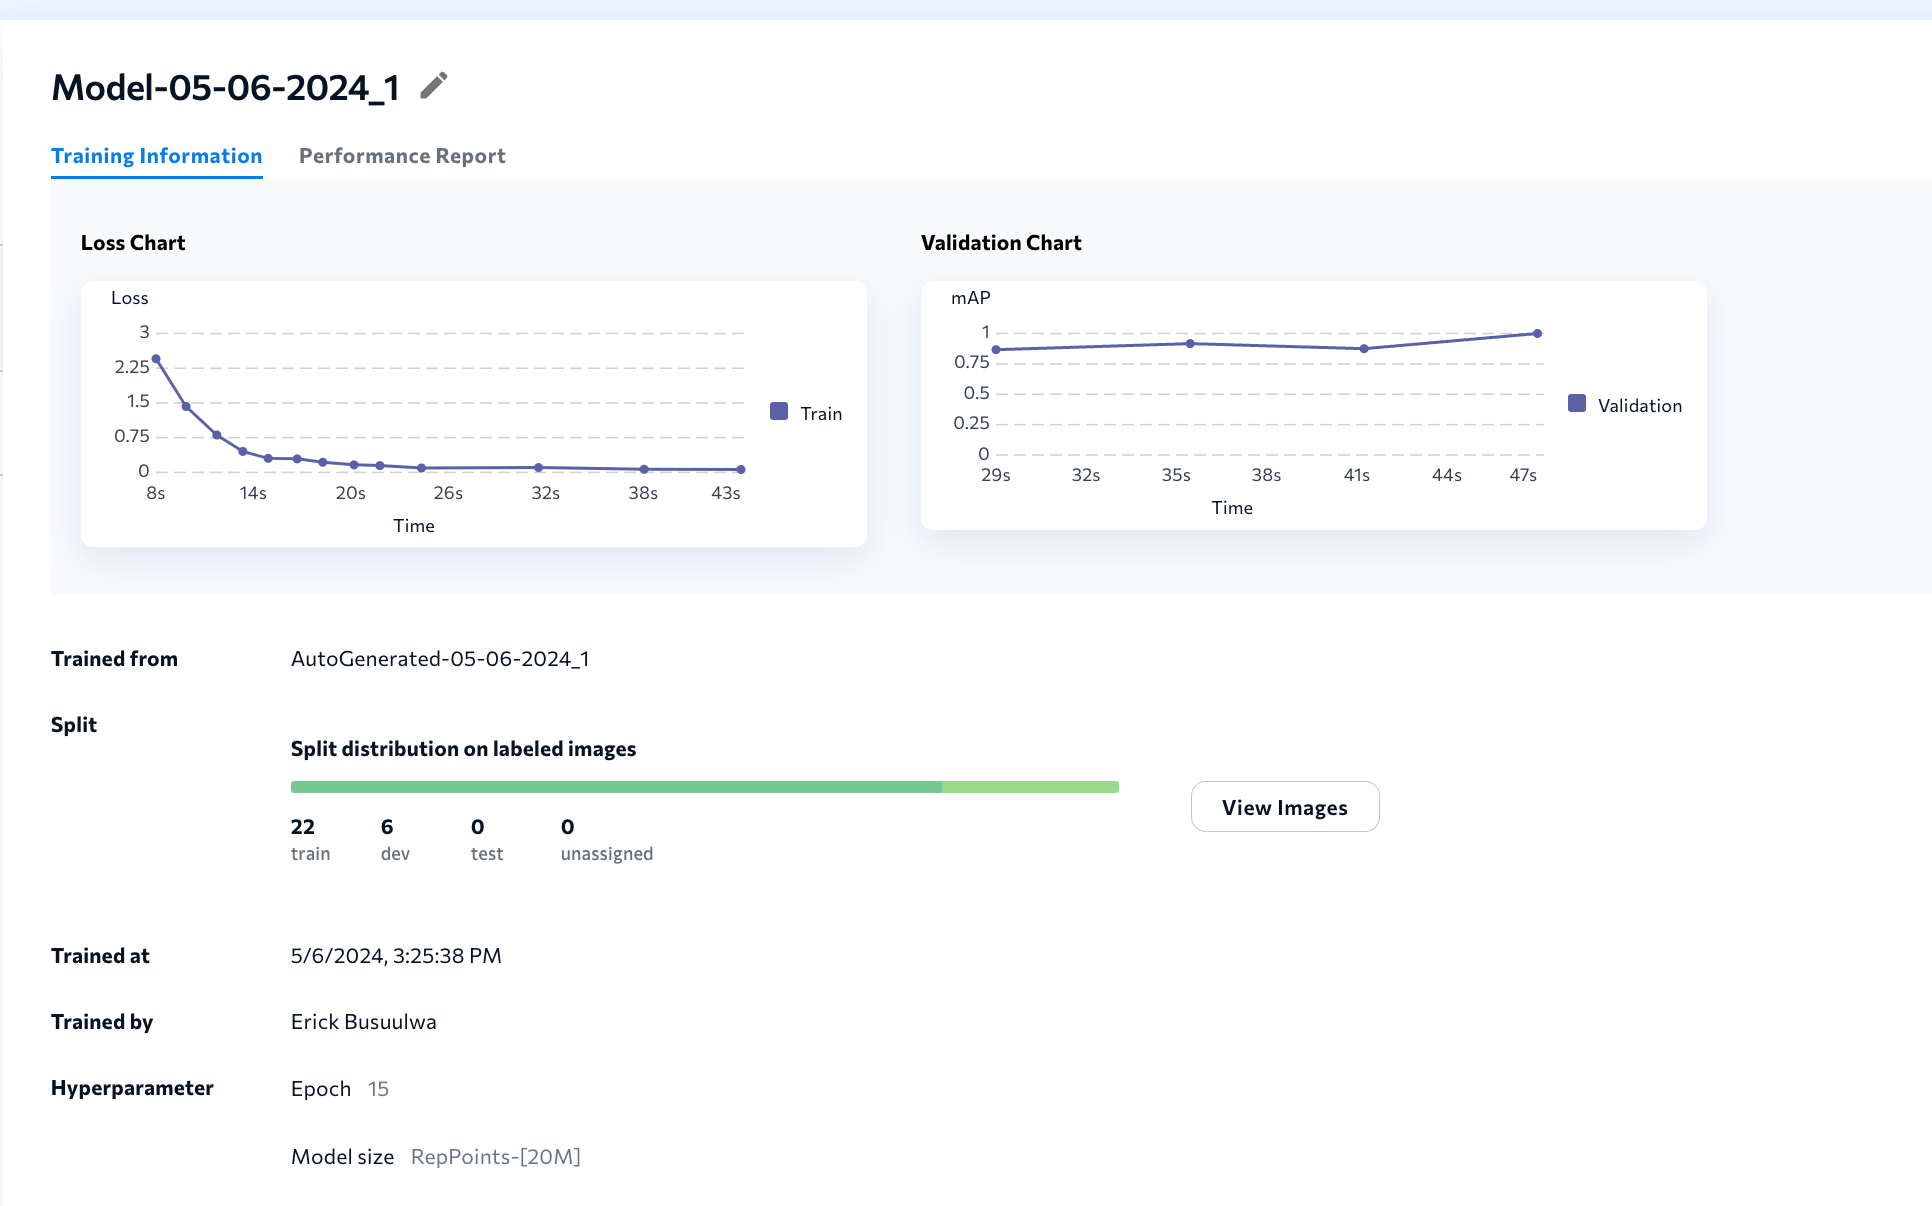The width and height of the screenshot is (1932, 1206).
Task: Click the light green dev split segment
Action: [x=1030, y=787]
